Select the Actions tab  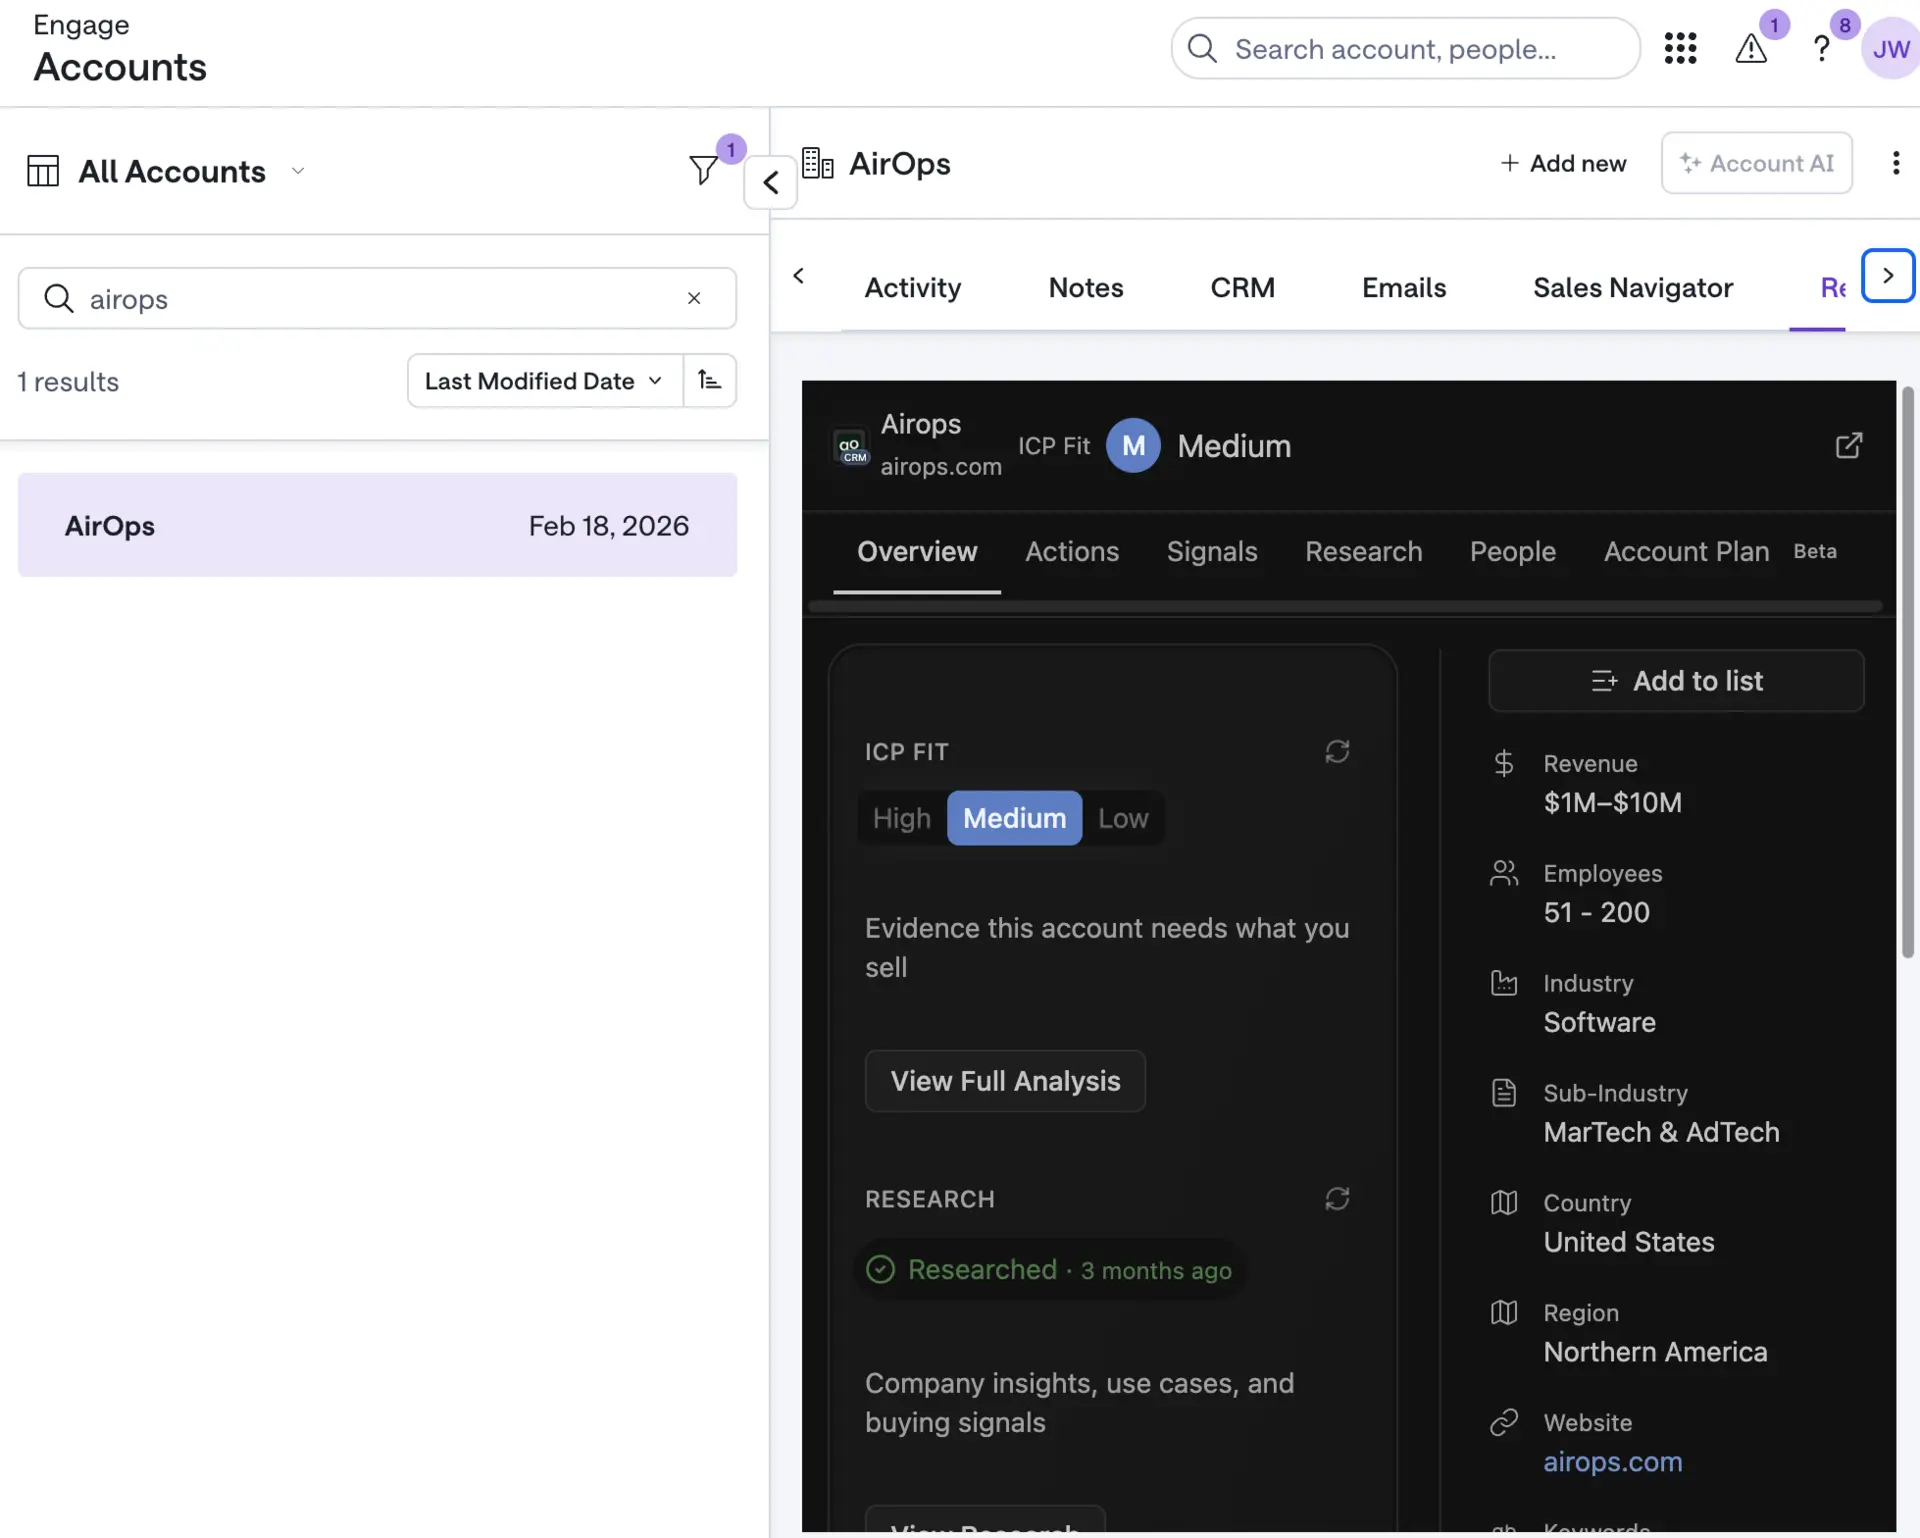pyautogui.click(x=1072, y=551)
